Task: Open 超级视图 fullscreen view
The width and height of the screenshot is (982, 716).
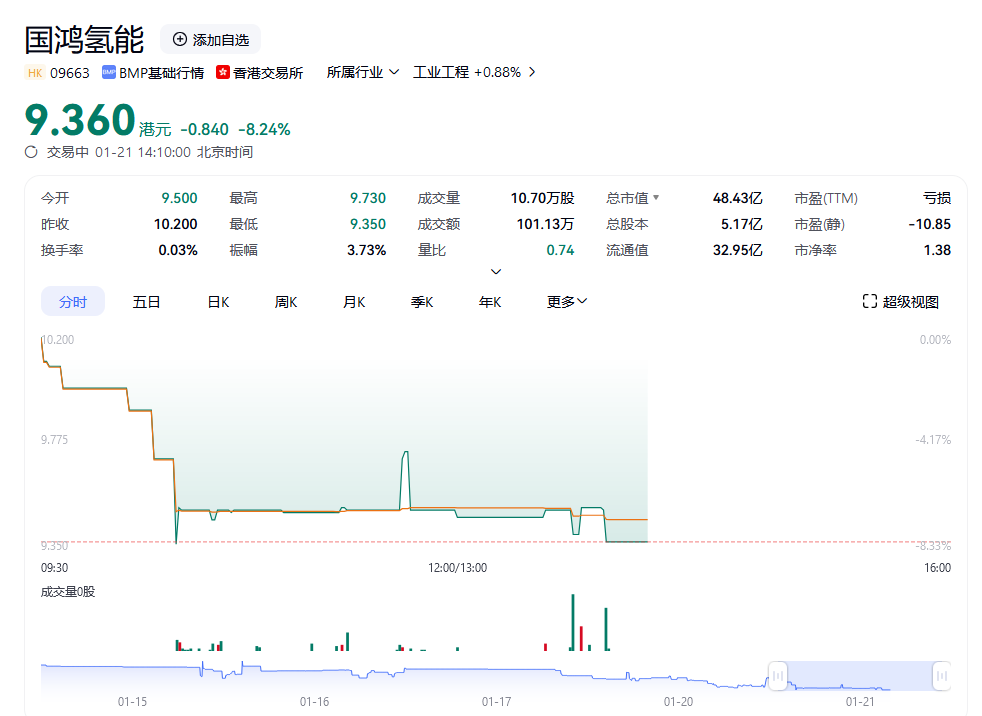Action: [901, 302]
